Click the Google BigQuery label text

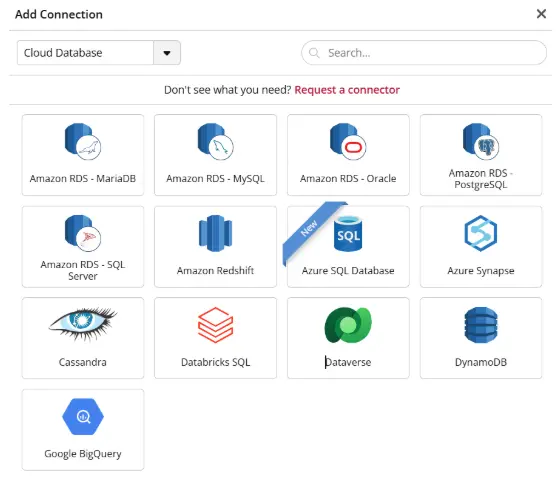click(83, 454)
